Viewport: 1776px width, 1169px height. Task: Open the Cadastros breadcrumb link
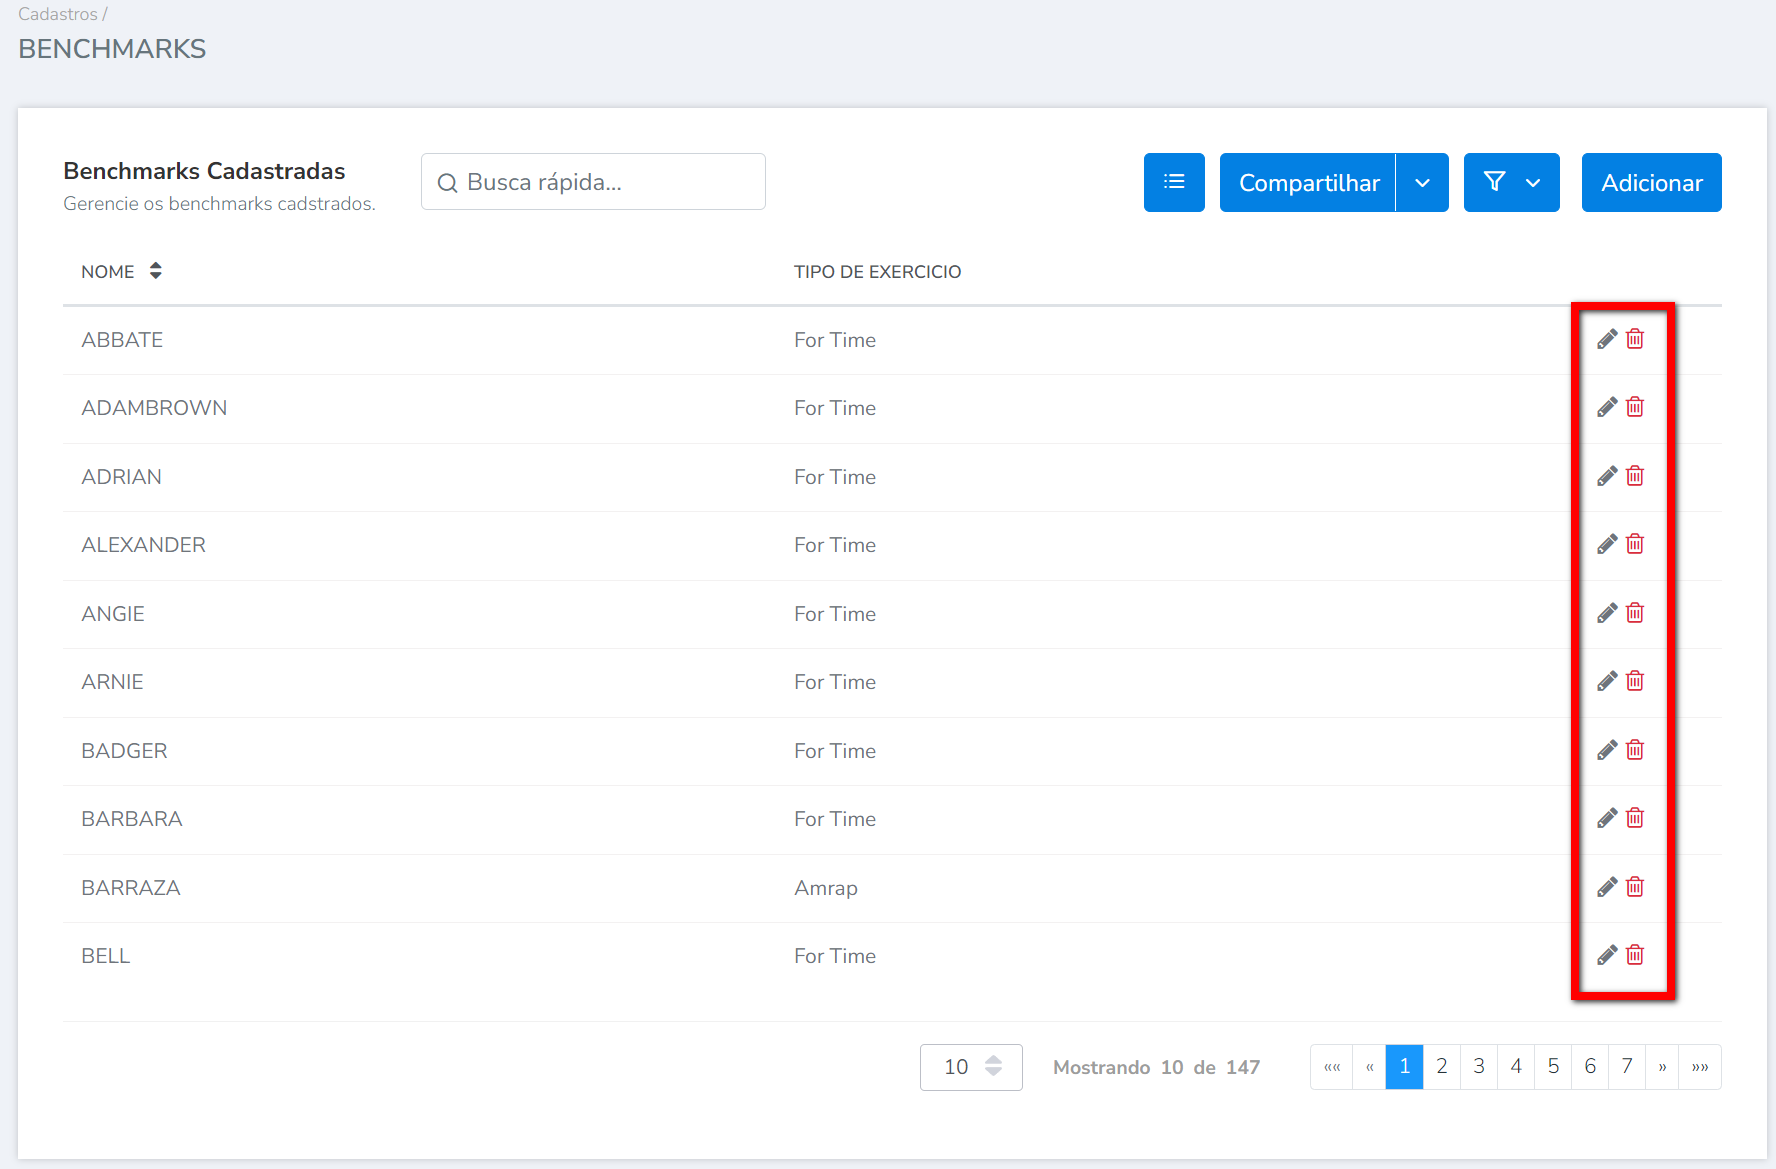click(x=58, y=14)
